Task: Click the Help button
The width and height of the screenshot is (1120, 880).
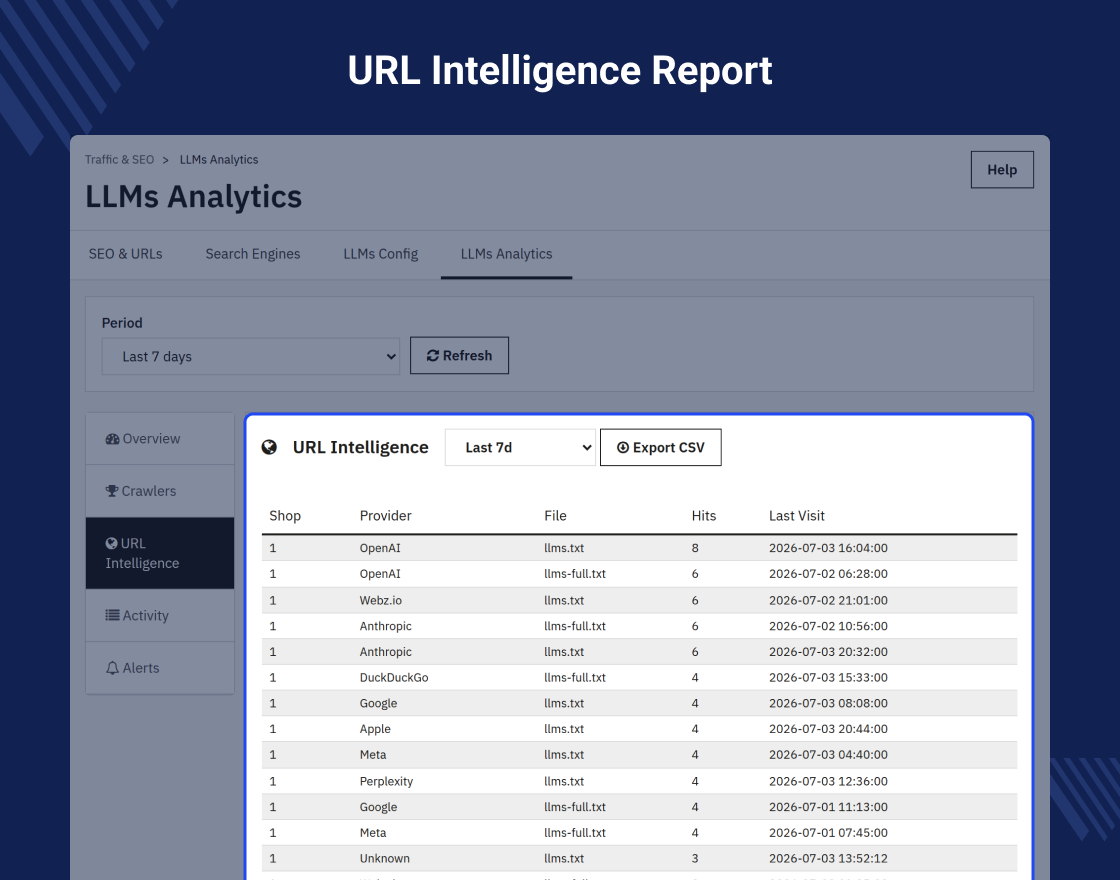Action: pos(1001,169)
